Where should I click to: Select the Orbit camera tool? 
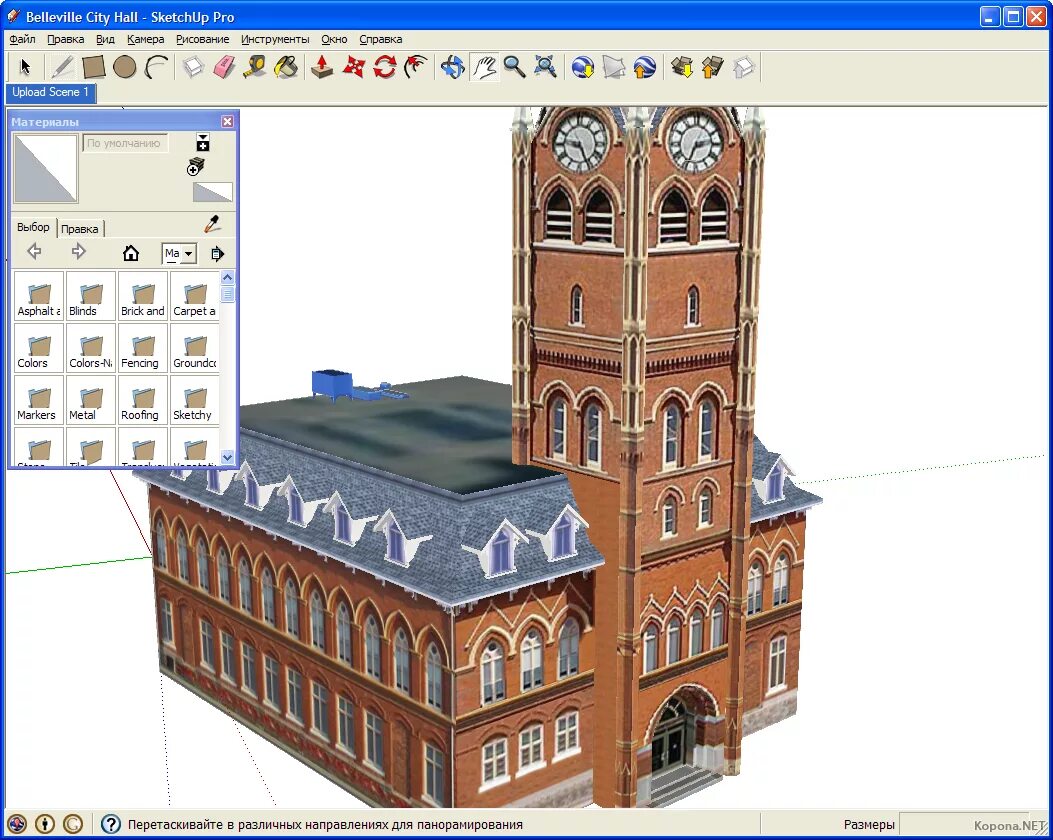pyautogui.click(x=453, y=67)
